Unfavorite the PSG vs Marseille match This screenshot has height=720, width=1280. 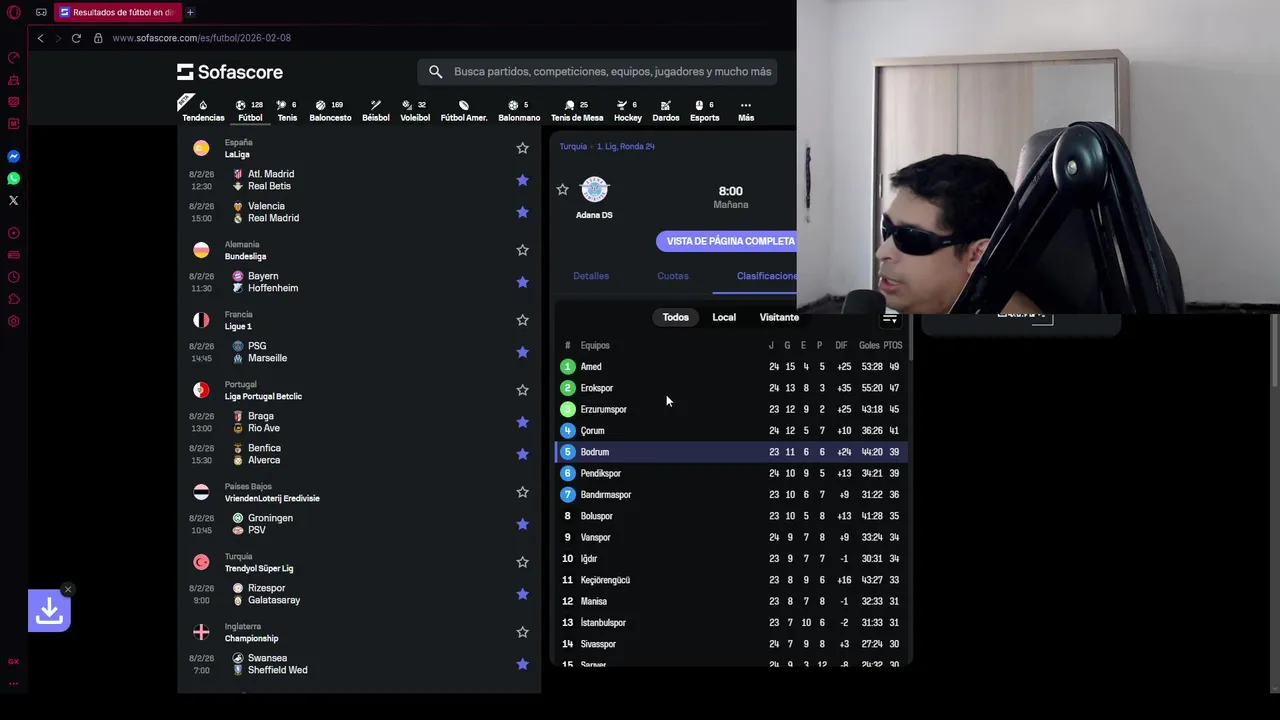522,352
